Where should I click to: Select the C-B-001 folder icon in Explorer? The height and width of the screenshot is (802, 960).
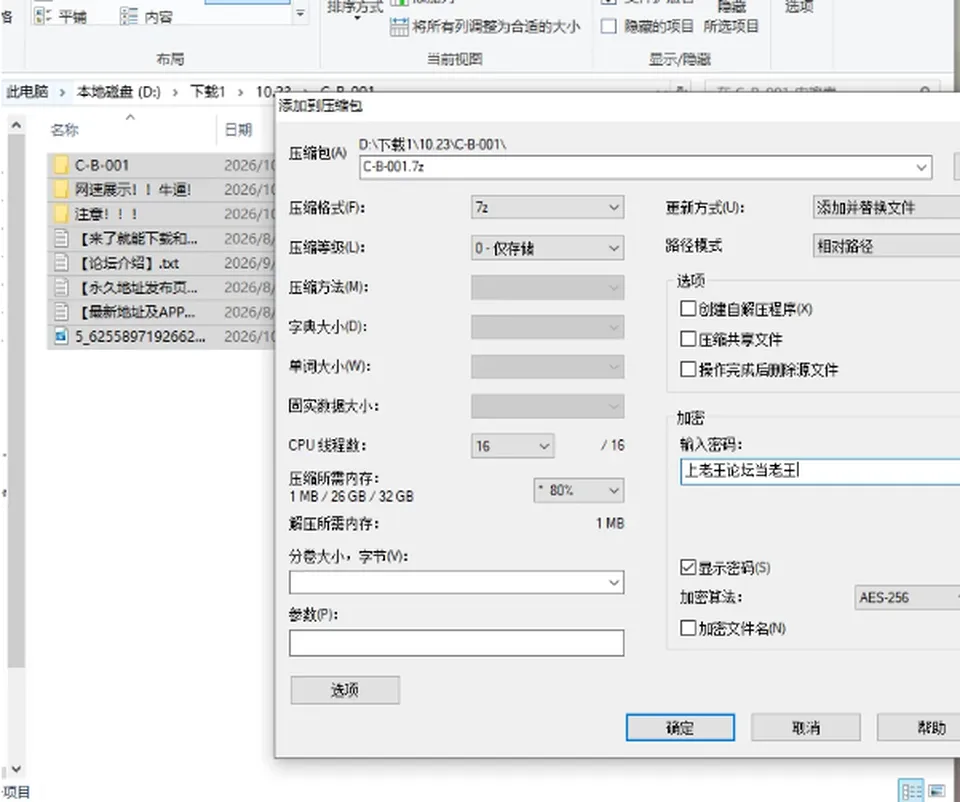61,165
